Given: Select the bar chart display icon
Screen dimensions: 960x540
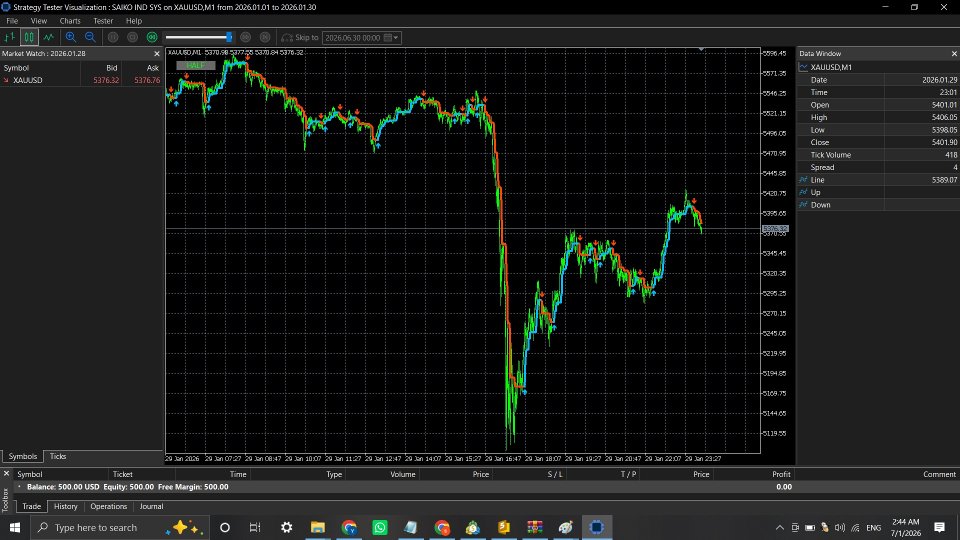Looking at the screenshot, I should coord(10,37).
